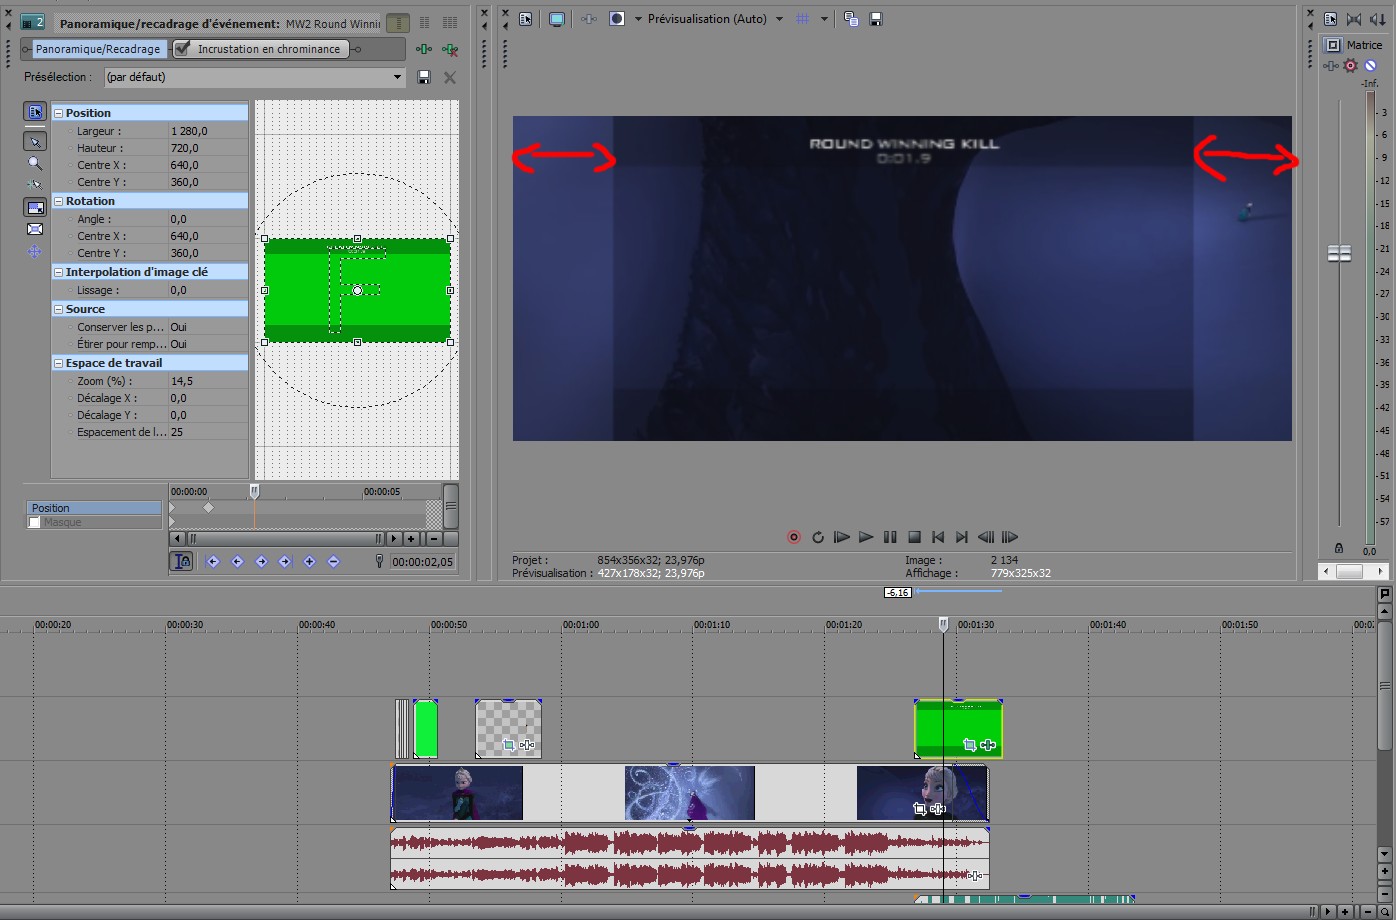
Task: Select the Position keyframe row
Action: pos(94,508)
